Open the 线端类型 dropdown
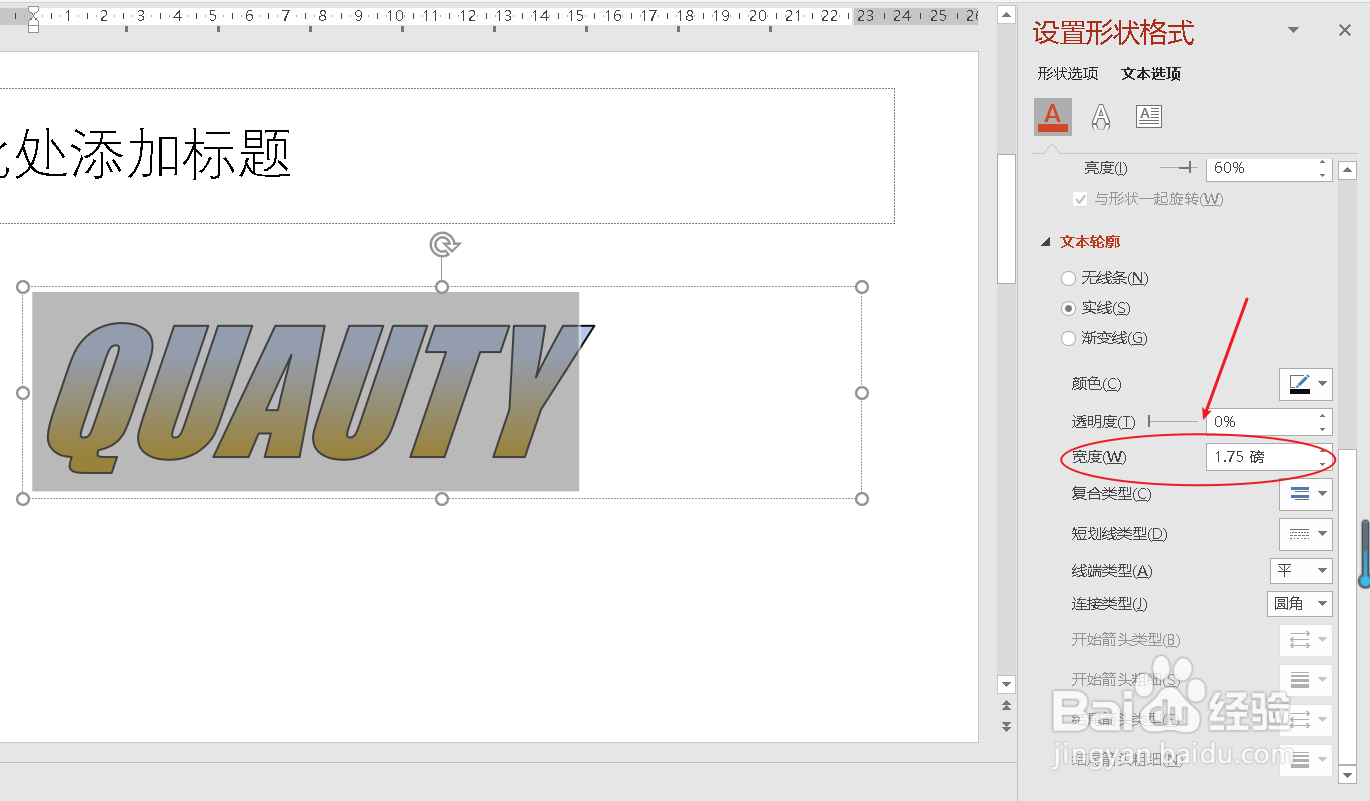 [x=1301, y=571]
